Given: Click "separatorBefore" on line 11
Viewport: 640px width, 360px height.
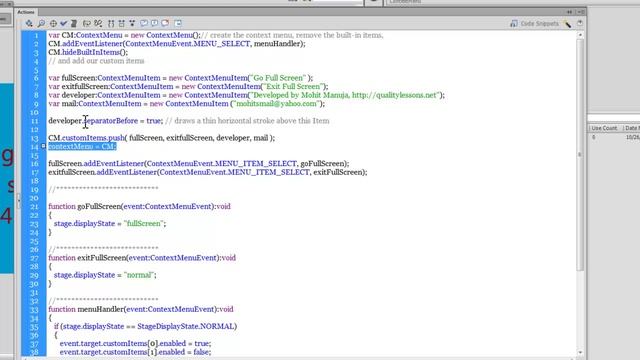Looking at the screenshot, I should [111, 120].
